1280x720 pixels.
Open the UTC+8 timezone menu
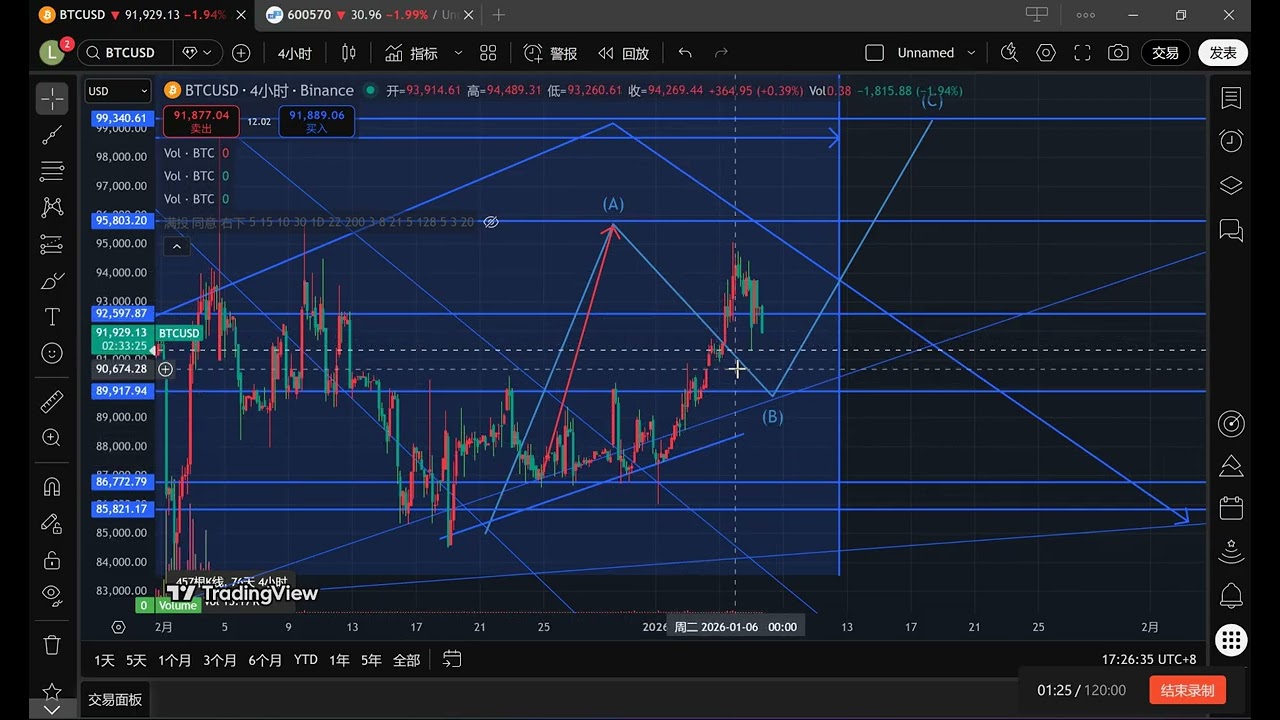pyautogui.click(x=1149, y=660)
